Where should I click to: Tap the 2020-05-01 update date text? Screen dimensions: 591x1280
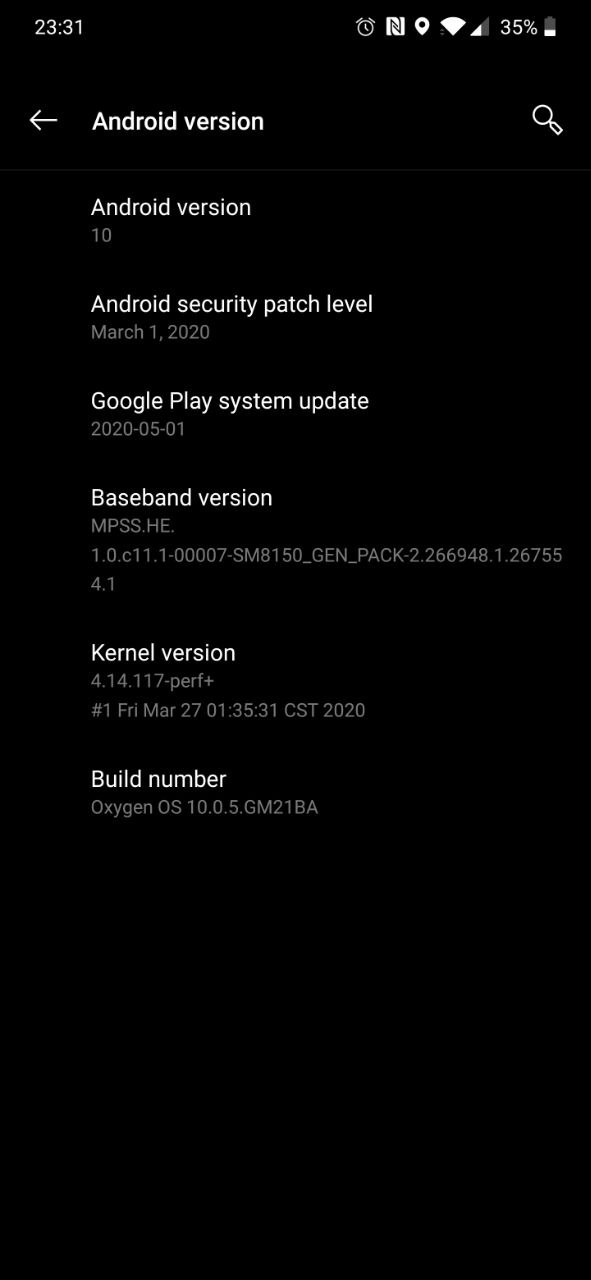point(138,429)
